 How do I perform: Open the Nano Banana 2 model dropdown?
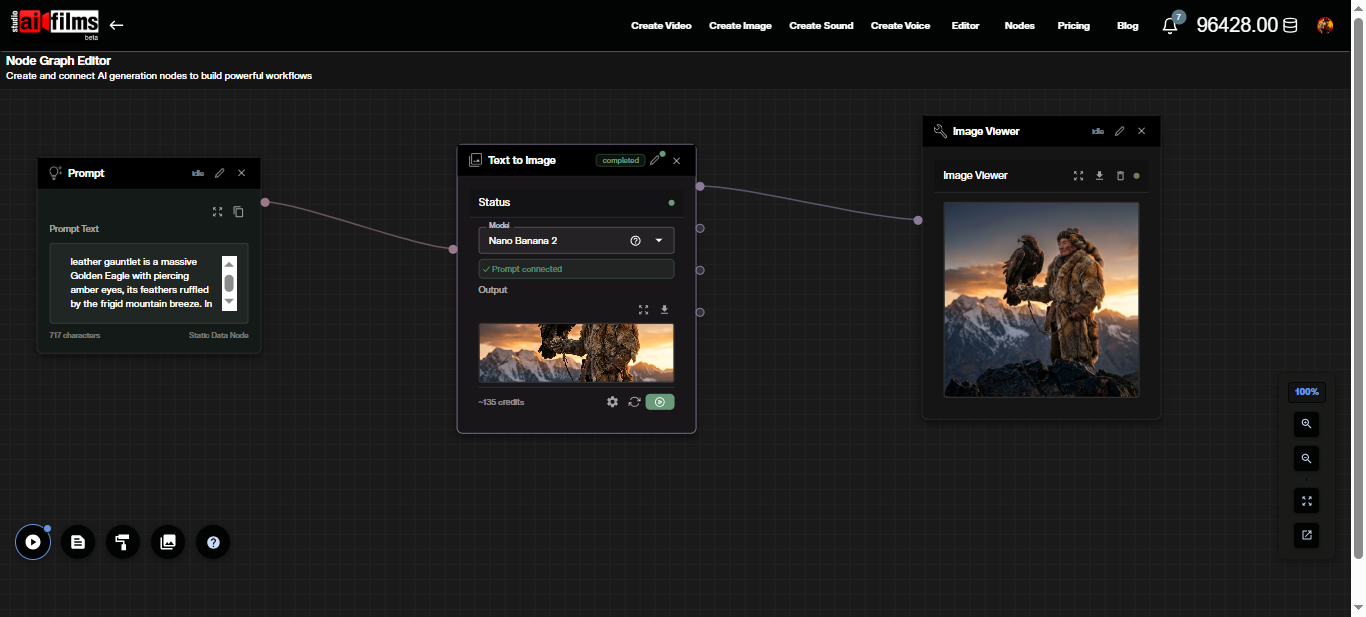coord(658,240)
